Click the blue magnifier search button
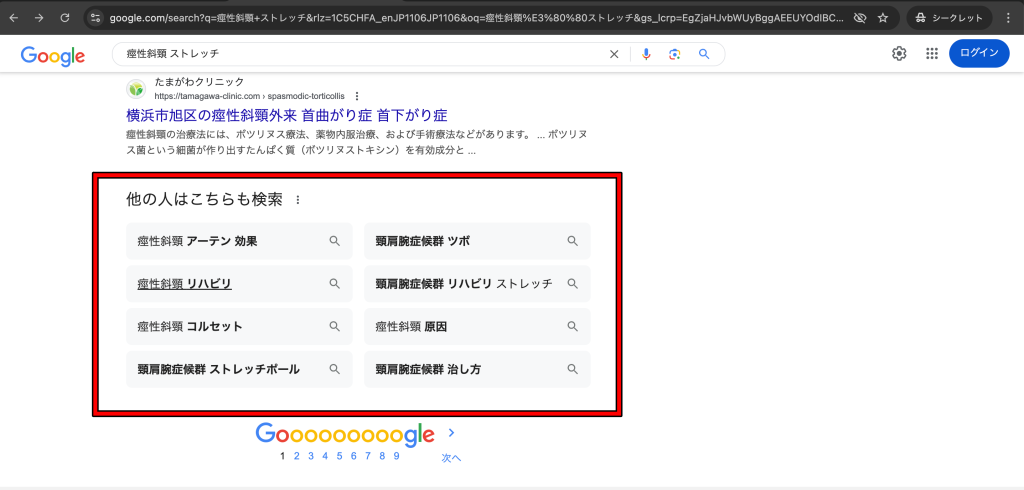This screenshot has width=1024, height=490. [704, 54]
